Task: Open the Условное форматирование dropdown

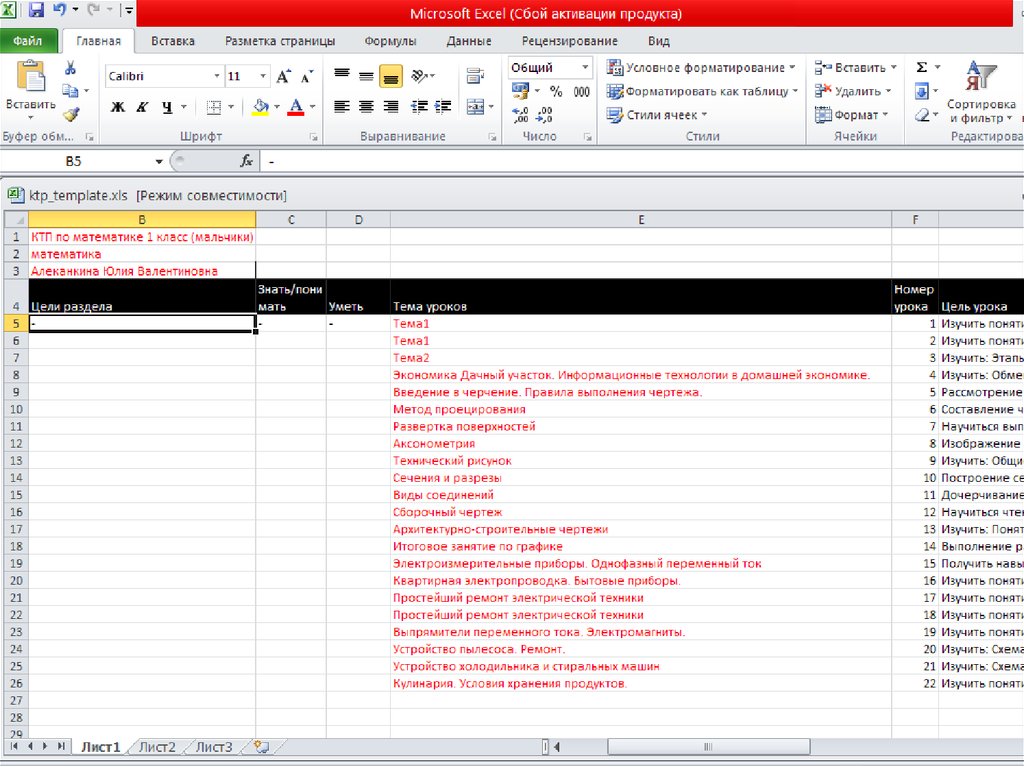Action: point(700,68)
